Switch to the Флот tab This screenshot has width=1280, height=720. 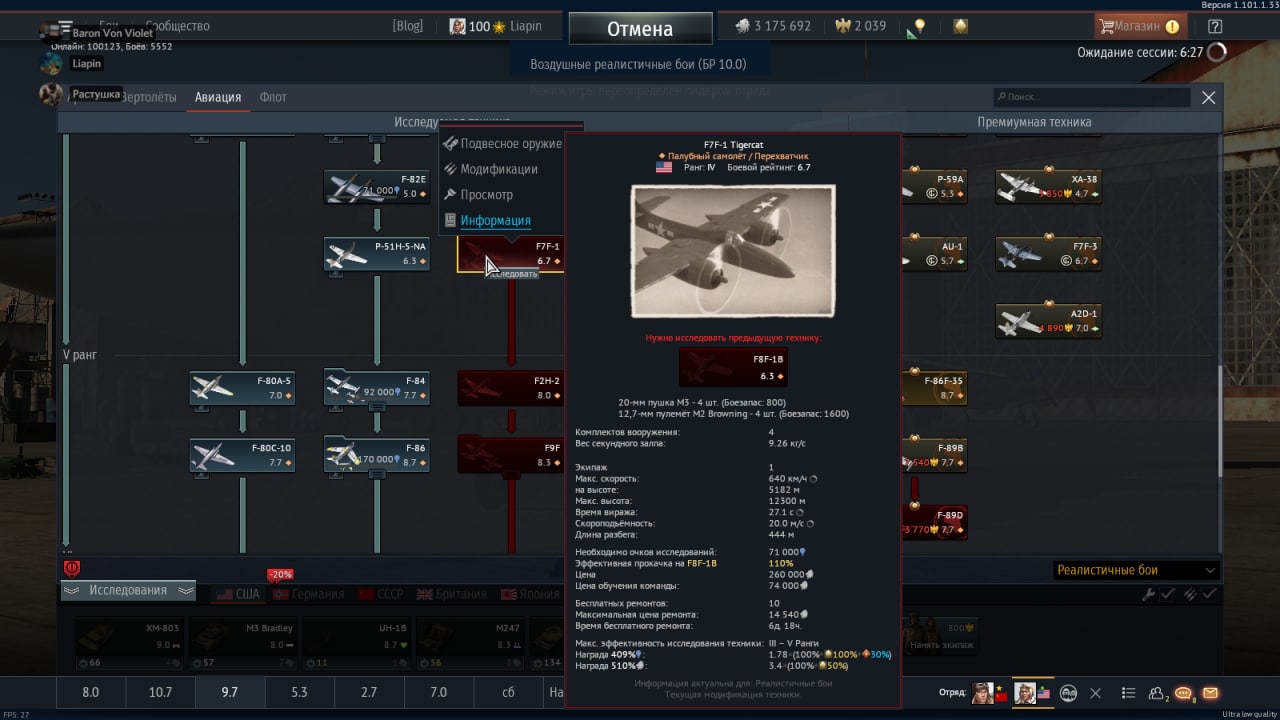tap(273, 97)
